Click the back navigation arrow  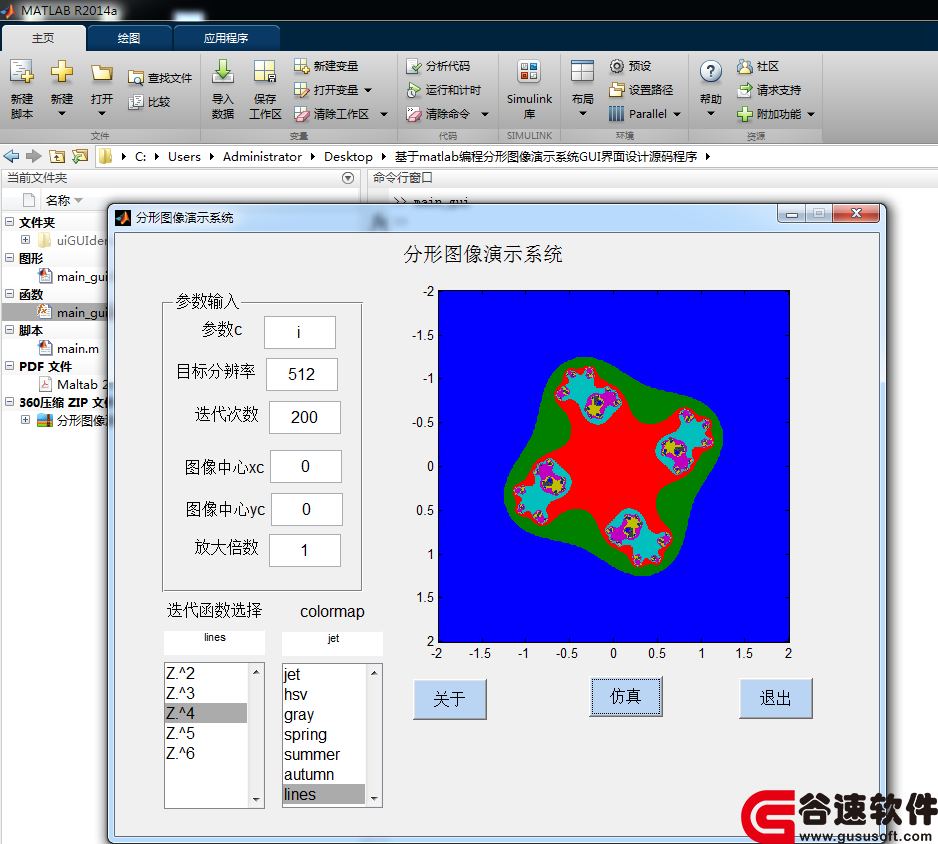click(11, 156)
